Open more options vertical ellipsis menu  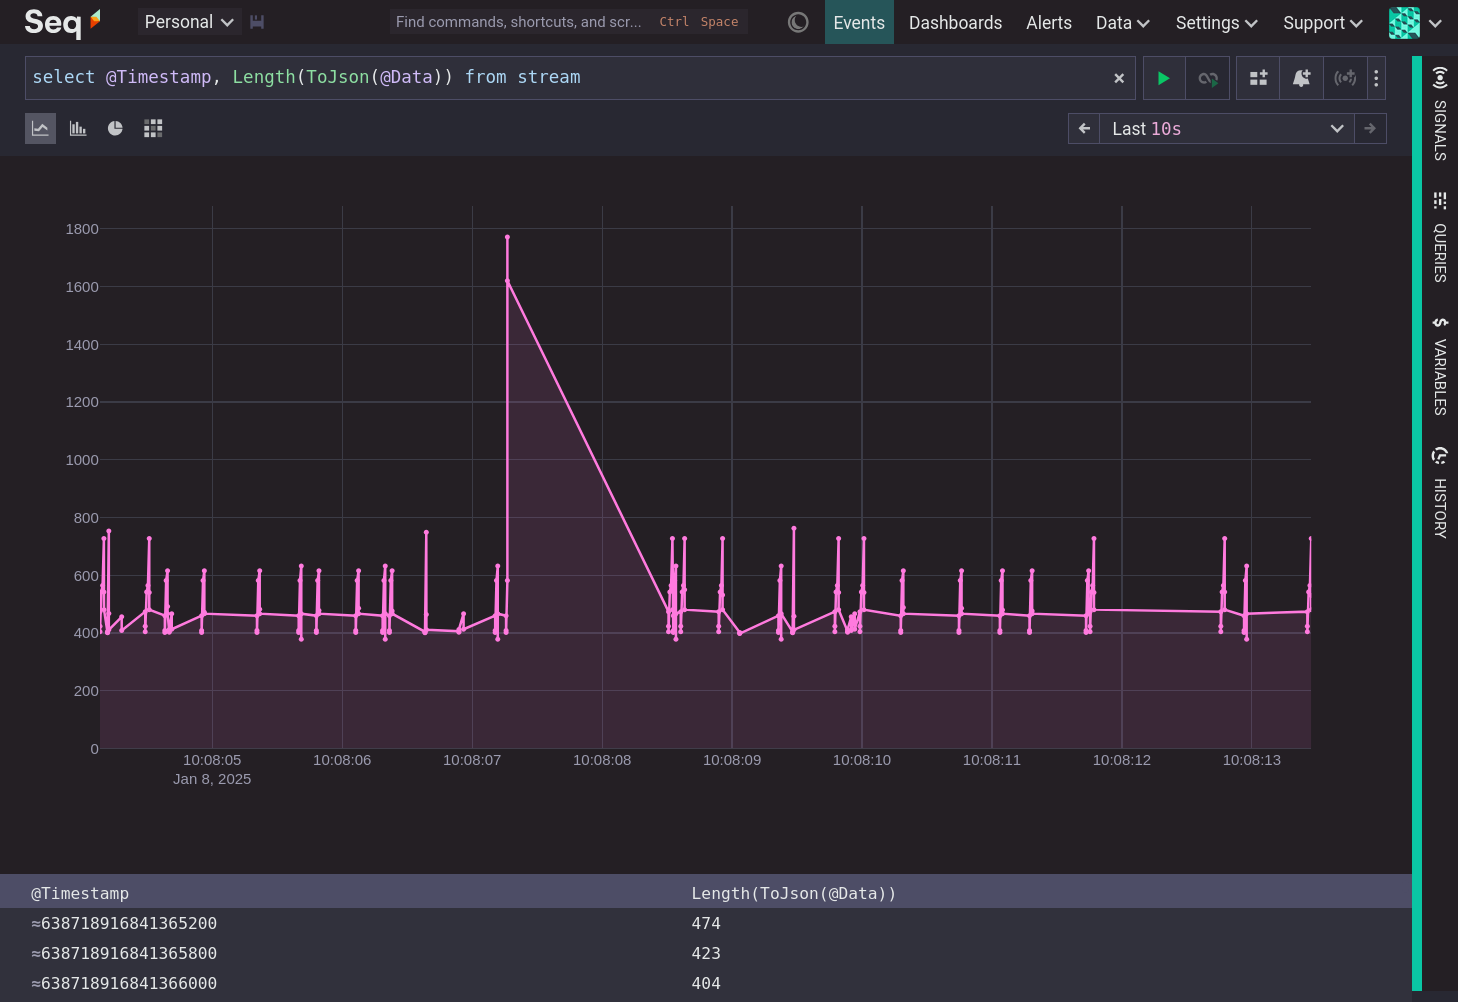click(x=1376, y=78)
